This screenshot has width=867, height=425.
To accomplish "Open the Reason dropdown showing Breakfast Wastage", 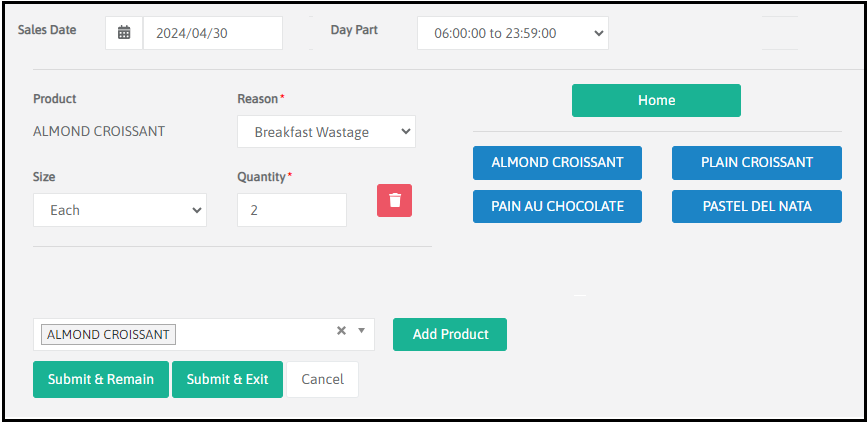I will click(x=326, y=132).
